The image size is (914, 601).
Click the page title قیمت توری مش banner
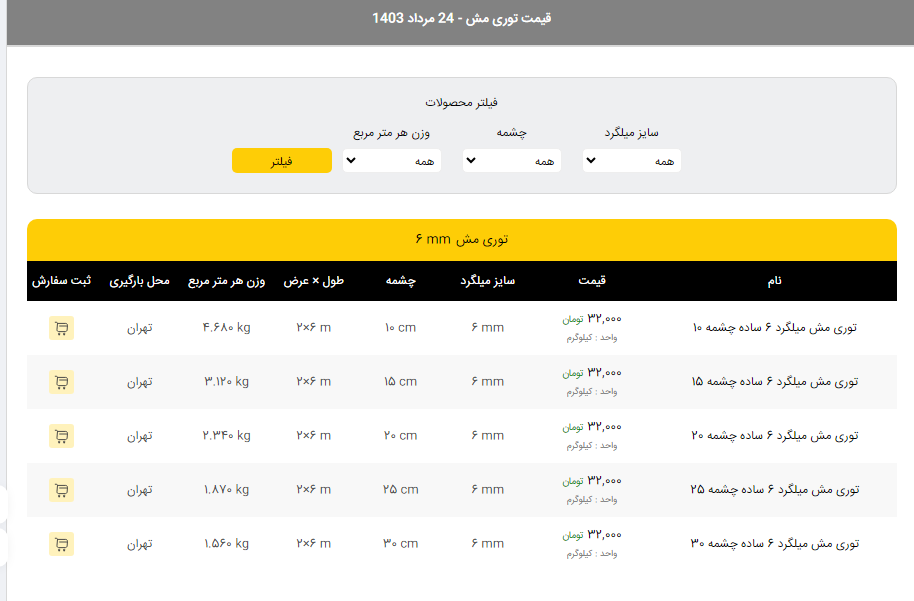click(461, 19)
